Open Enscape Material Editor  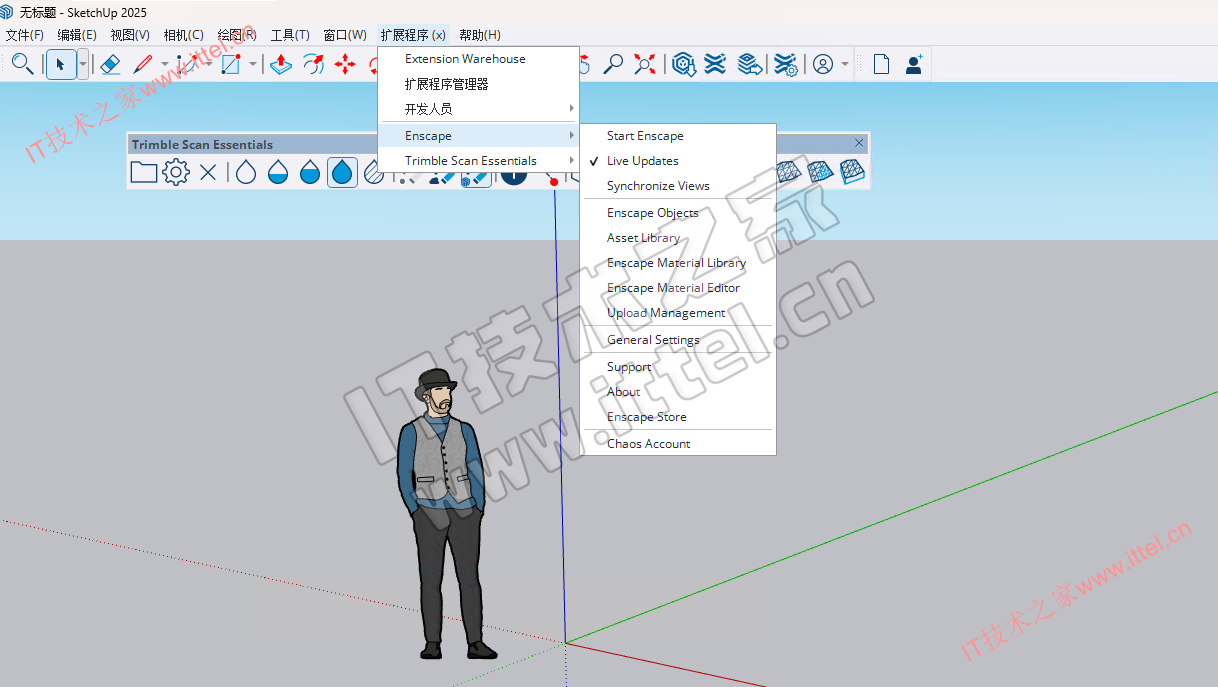click(x=679, y=288)
